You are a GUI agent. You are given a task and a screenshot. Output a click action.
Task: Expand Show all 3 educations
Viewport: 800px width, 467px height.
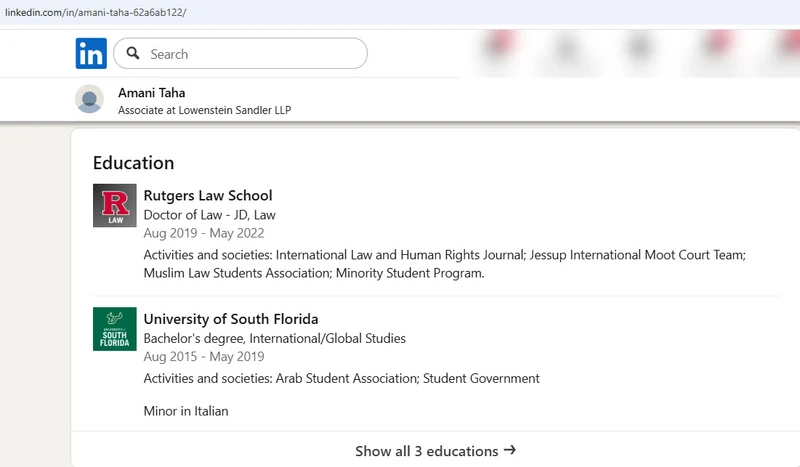point(426,451)
